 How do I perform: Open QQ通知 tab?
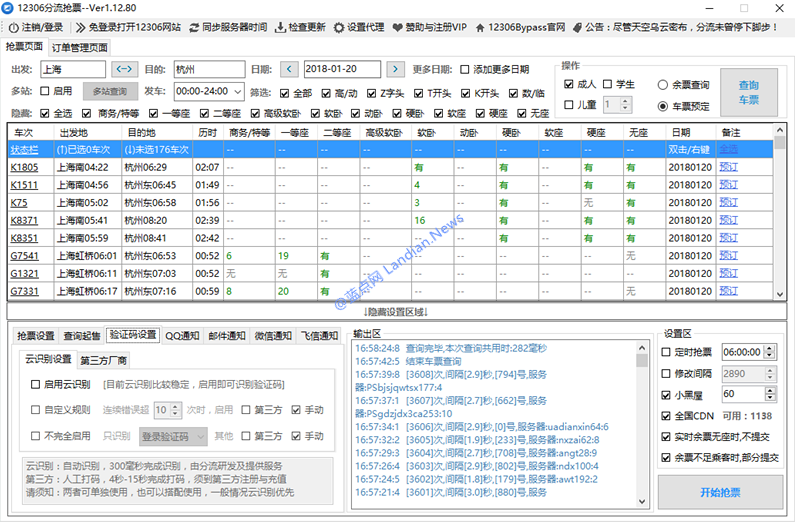click(x=182, y=335)
